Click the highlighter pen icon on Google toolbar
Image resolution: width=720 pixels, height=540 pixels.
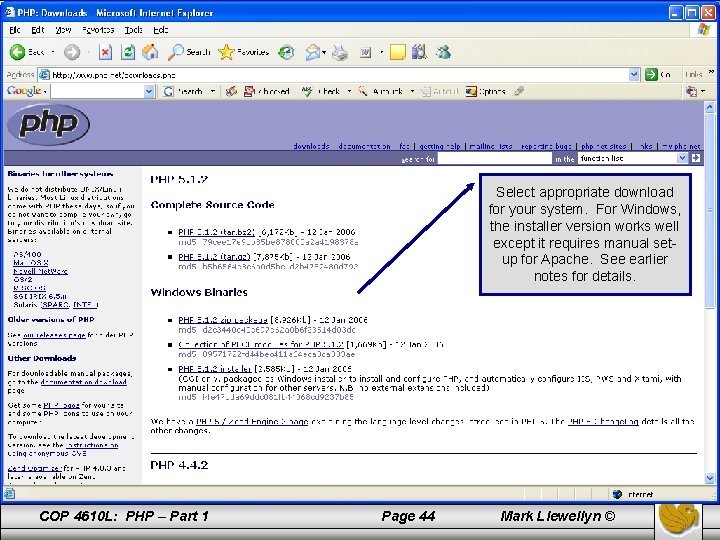tap(519, 91)
